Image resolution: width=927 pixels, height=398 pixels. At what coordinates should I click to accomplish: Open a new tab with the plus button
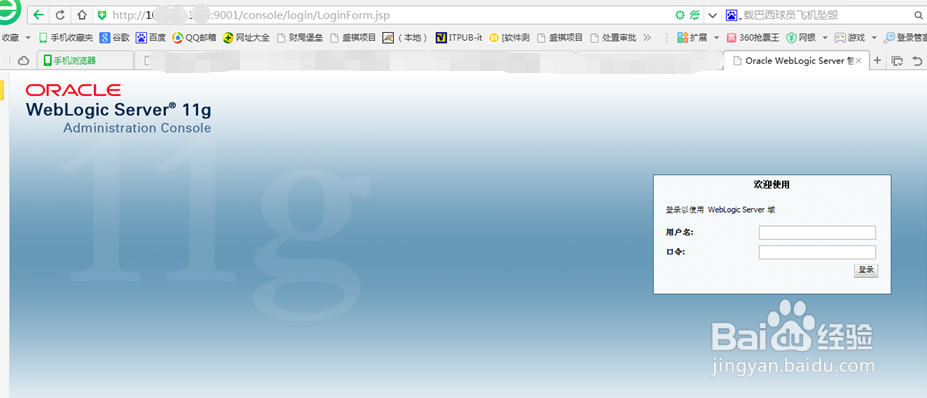pos(877,60)
